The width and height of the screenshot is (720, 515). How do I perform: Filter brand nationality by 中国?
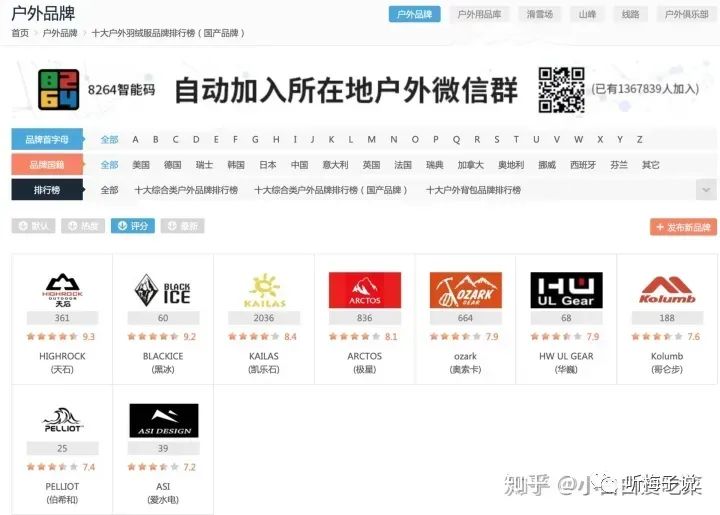coord(299,165)
